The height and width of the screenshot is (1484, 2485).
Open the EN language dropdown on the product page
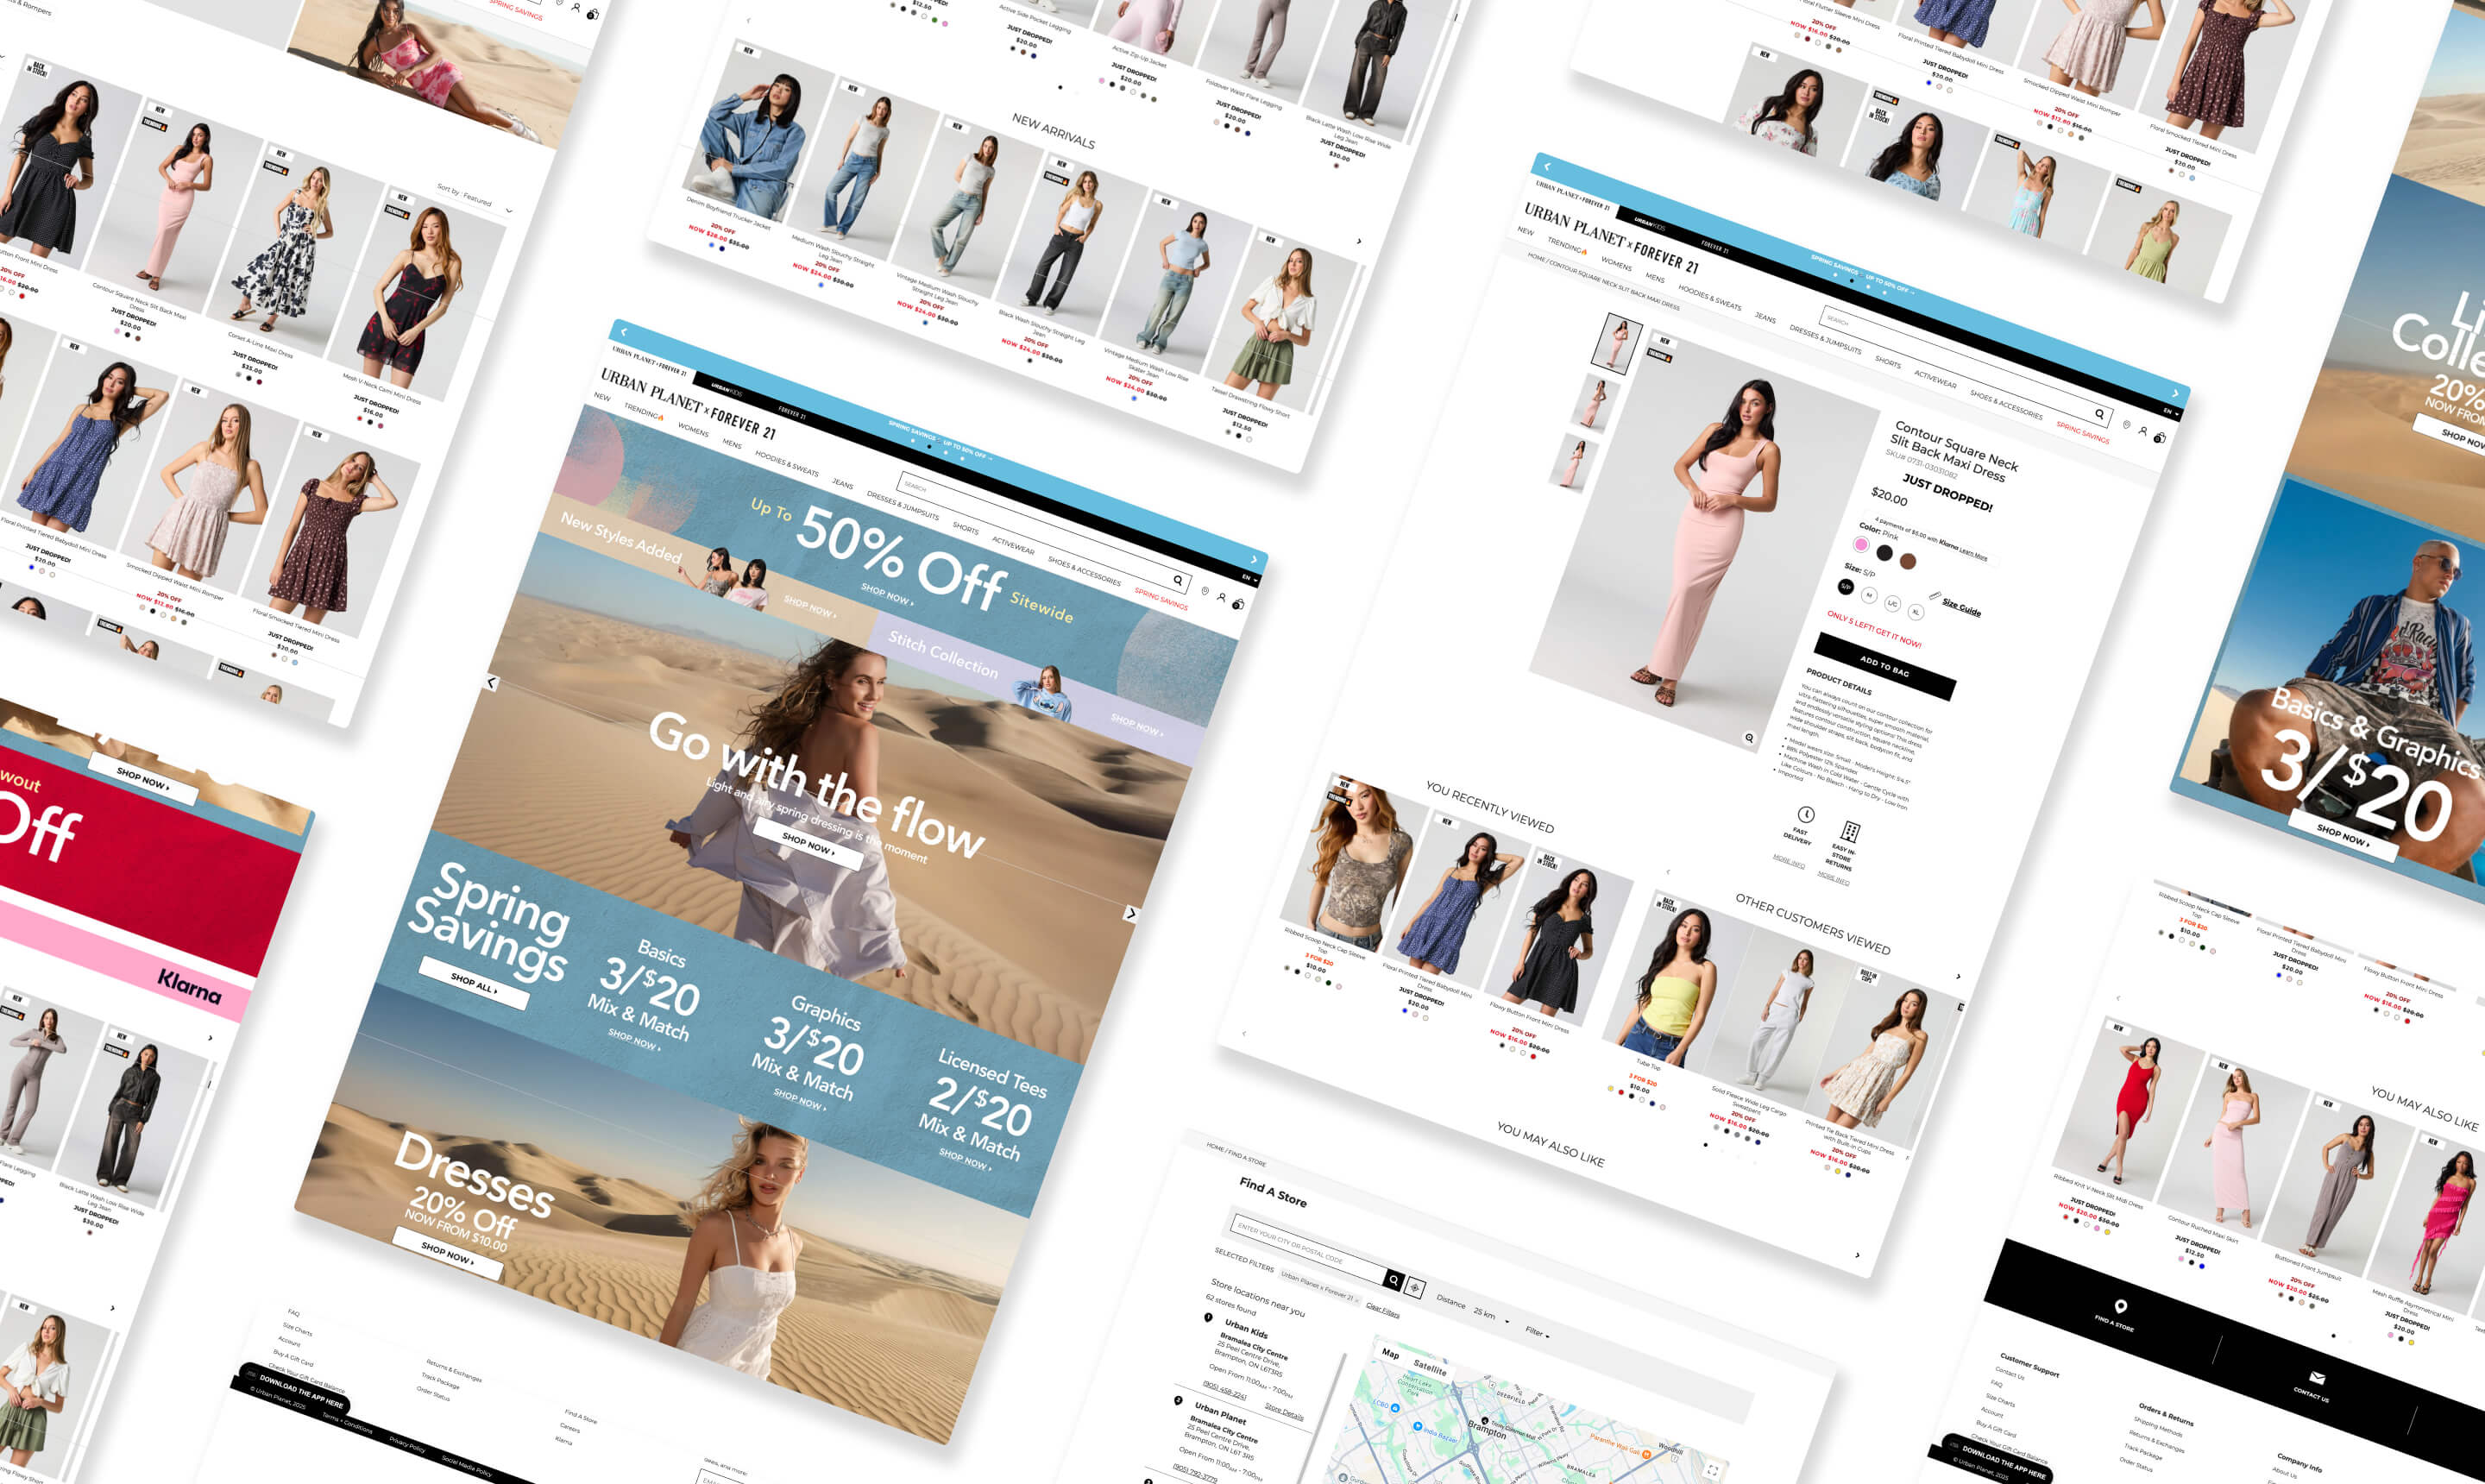2170,412
